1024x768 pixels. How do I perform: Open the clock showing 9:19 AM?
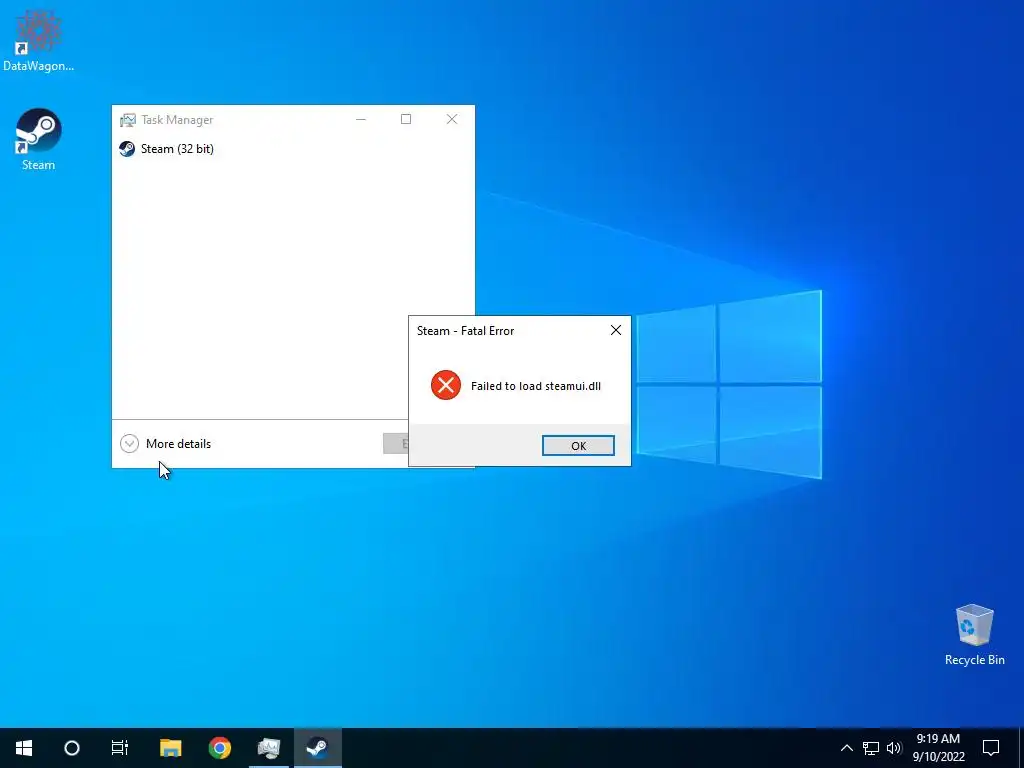click(938, 748)
